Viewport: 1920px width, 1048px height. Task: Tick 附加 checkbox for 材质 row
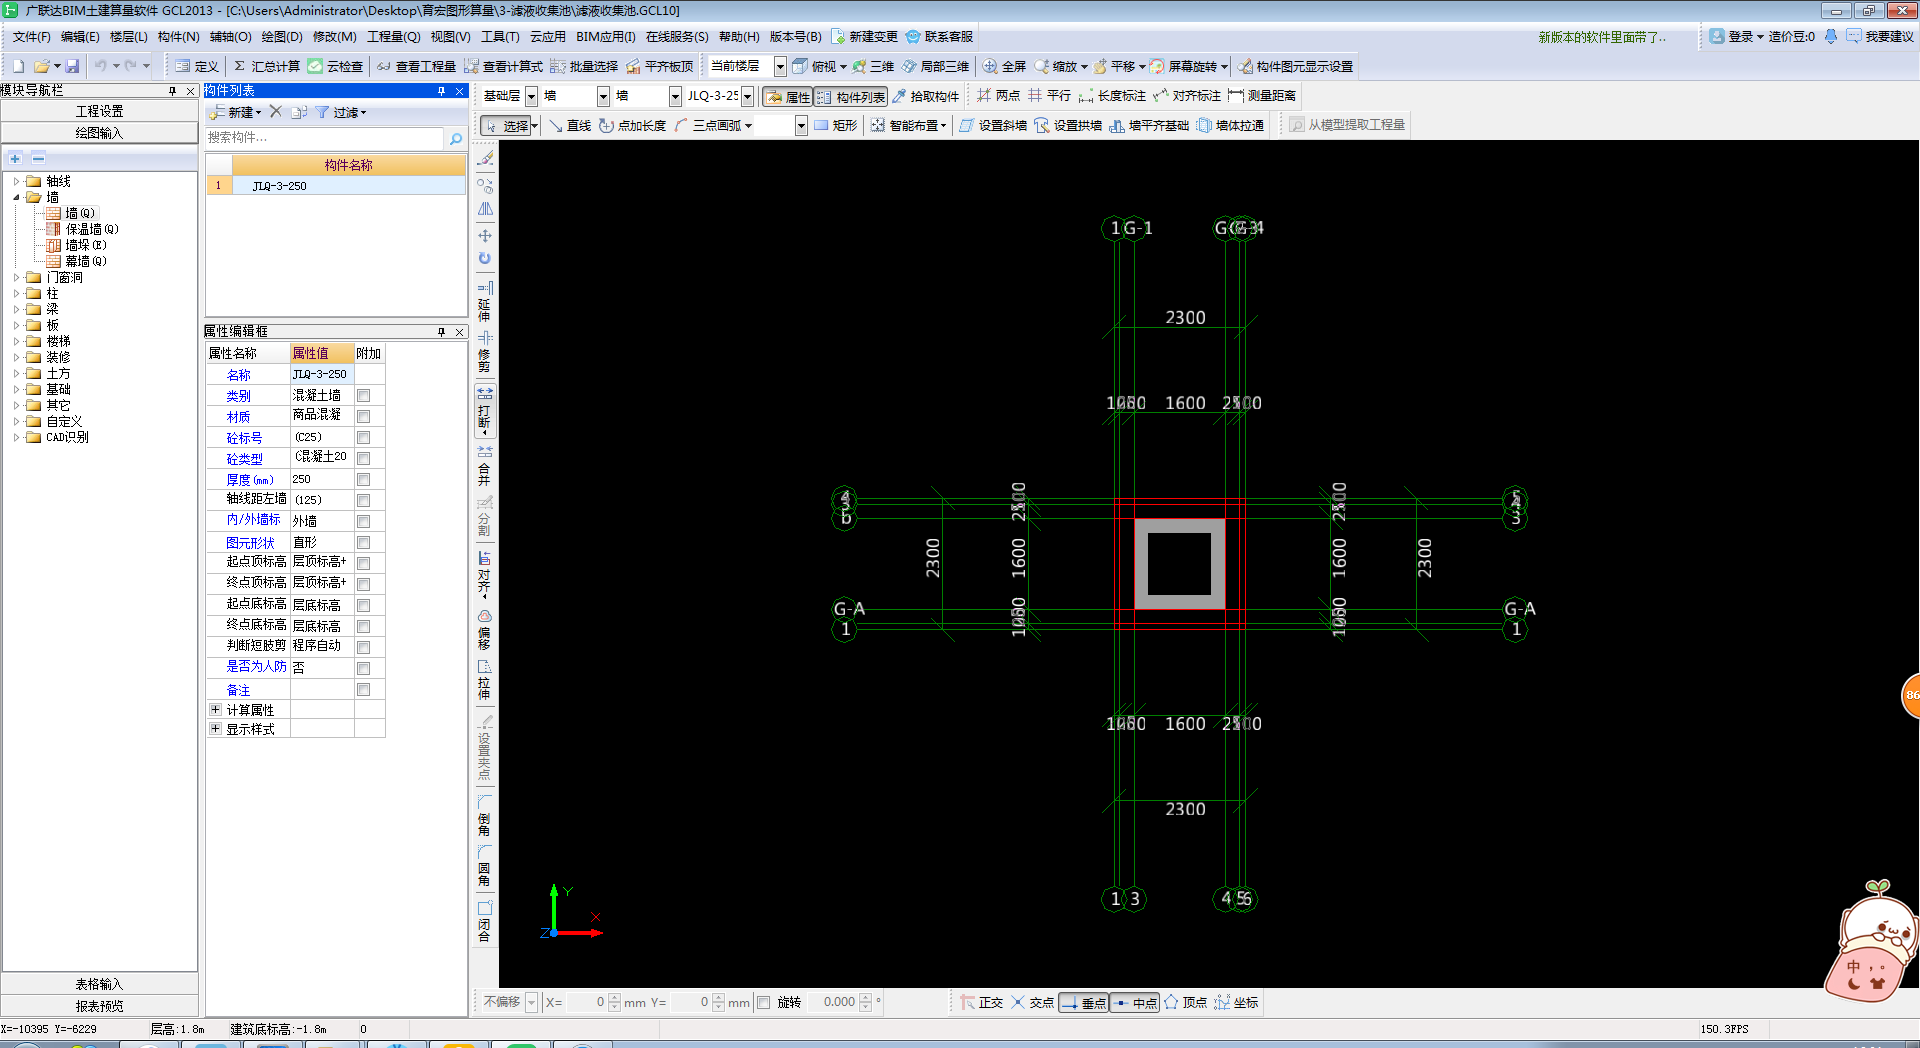click(x=364, y=417)
